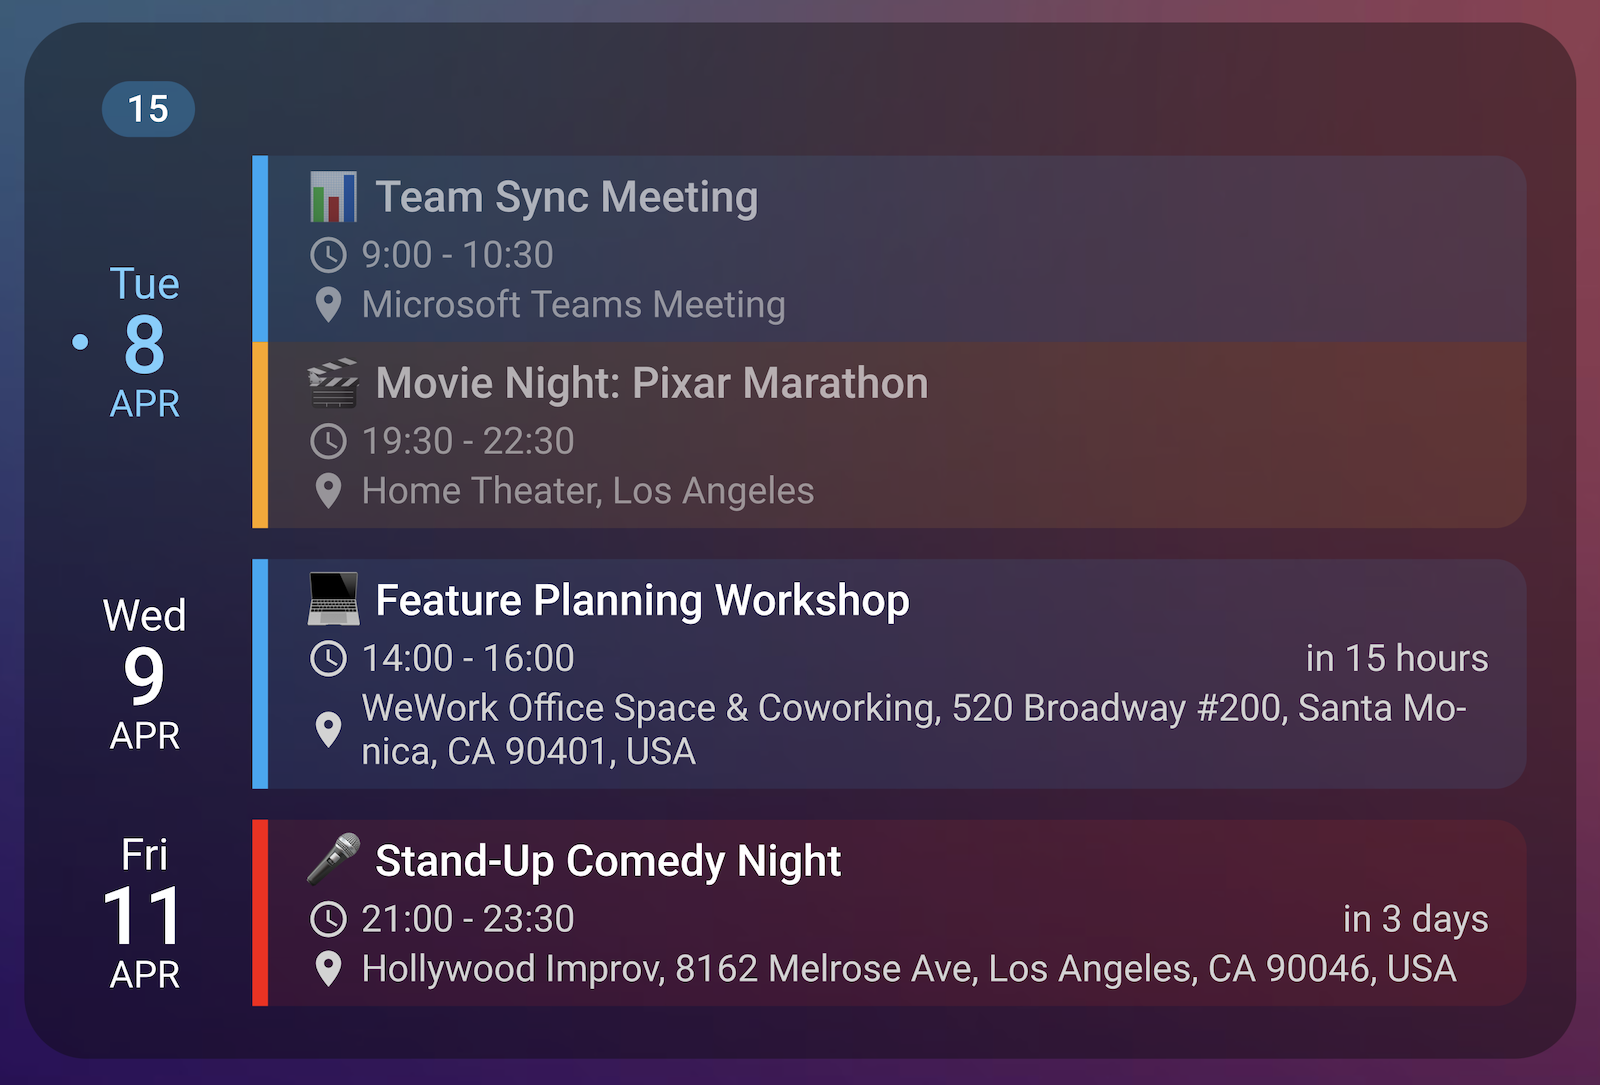The height and width of the screenshot is (1085, 1600).
Task: Click the week number 15 badge
Action: (x=148, y=109)
